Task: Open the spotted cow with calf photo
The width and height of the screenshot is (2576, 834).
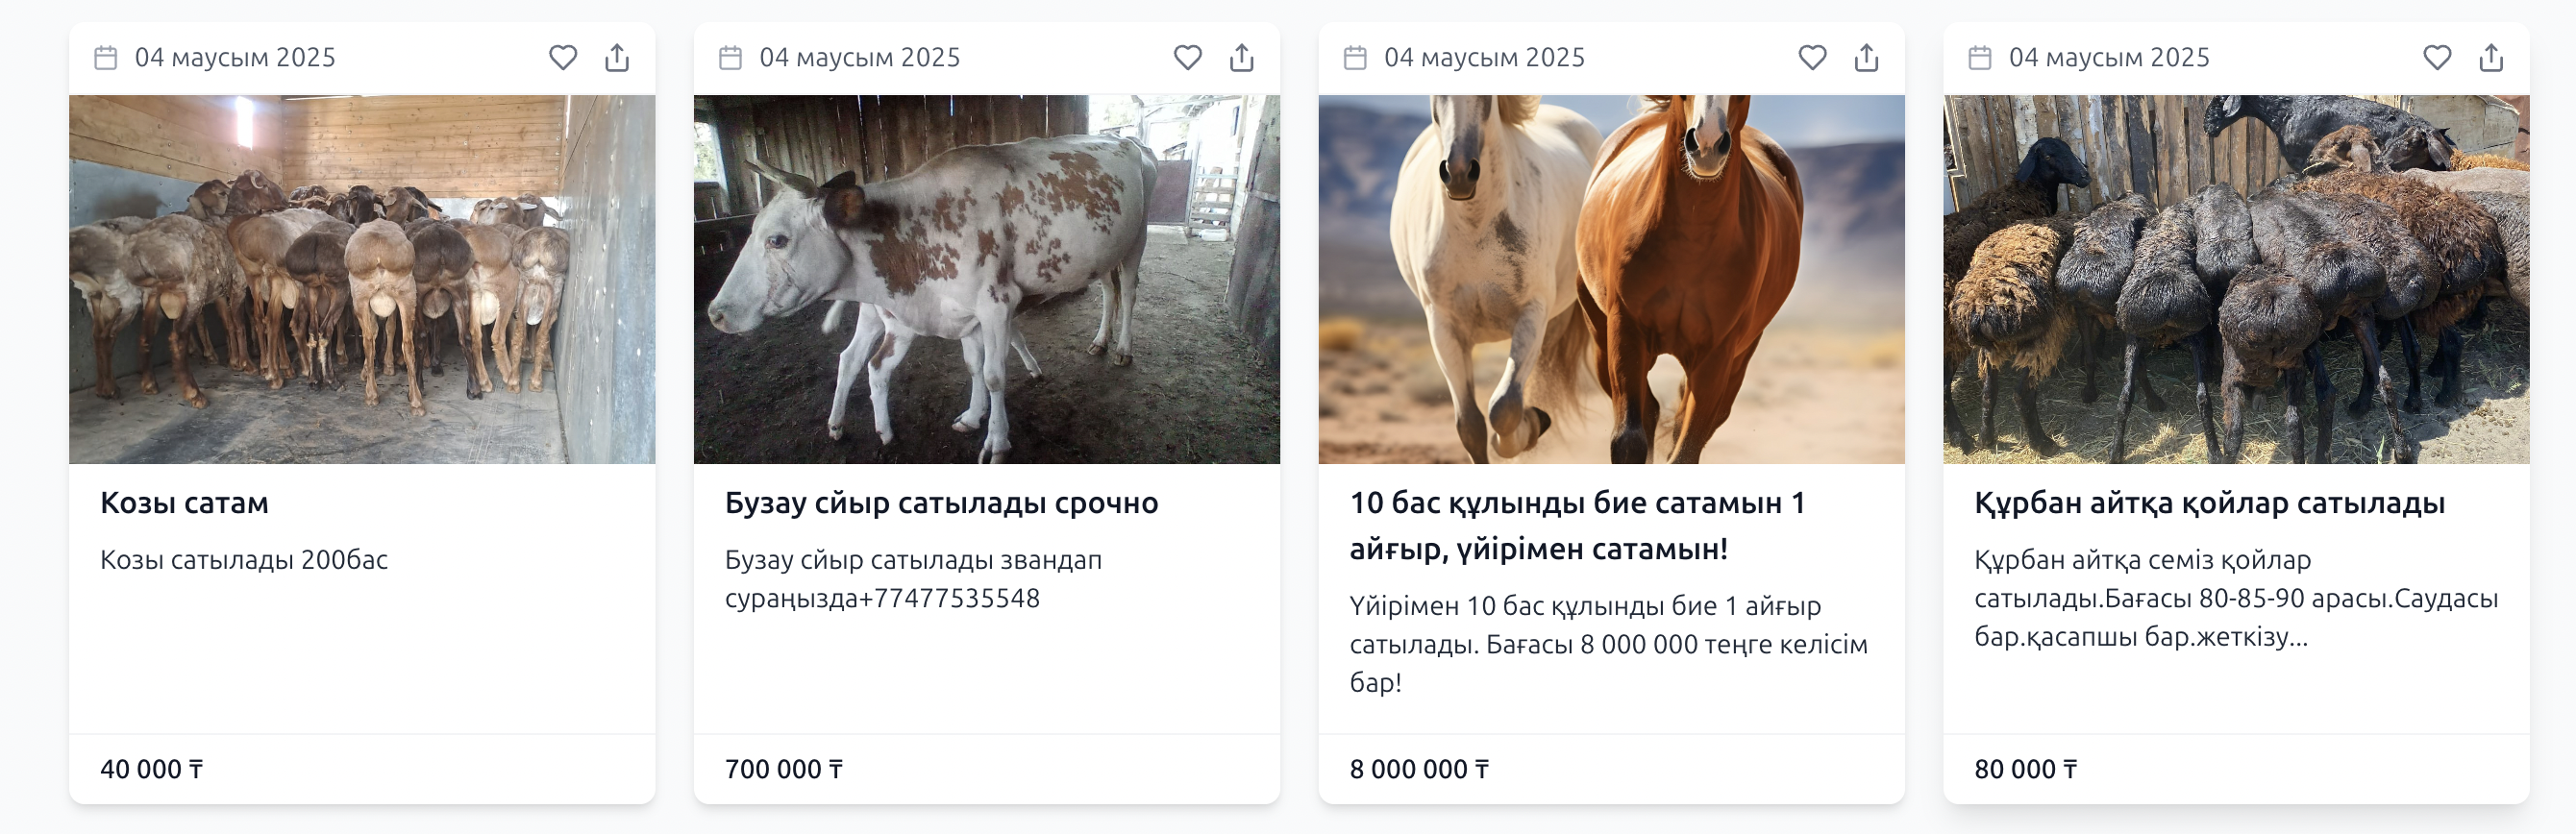Action: pyautogui.click(x=987, y=279)
